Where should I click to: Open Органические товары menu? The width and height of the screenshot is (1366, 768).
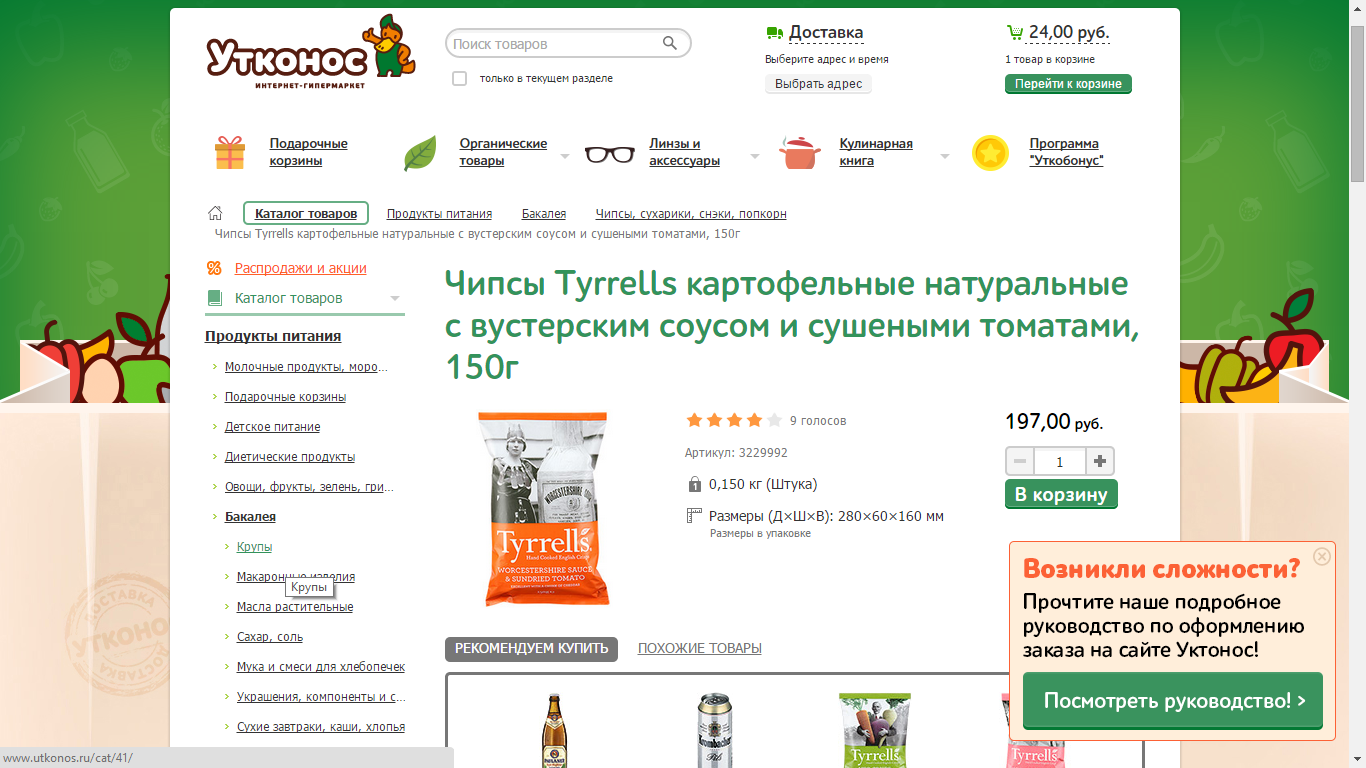click(503, 152)
